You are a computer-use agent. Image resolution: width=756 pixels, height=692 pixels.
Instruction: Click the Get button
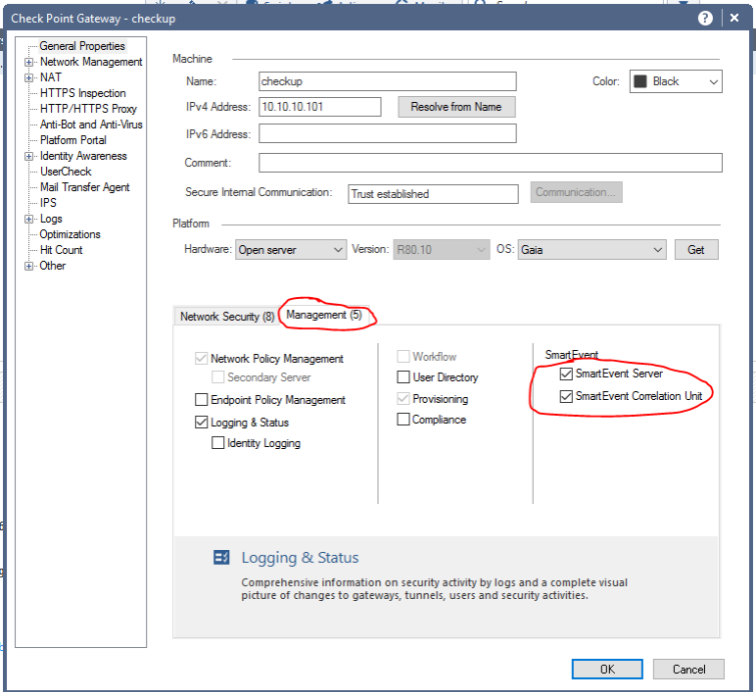pyautogui.click(x=696, y=250)
